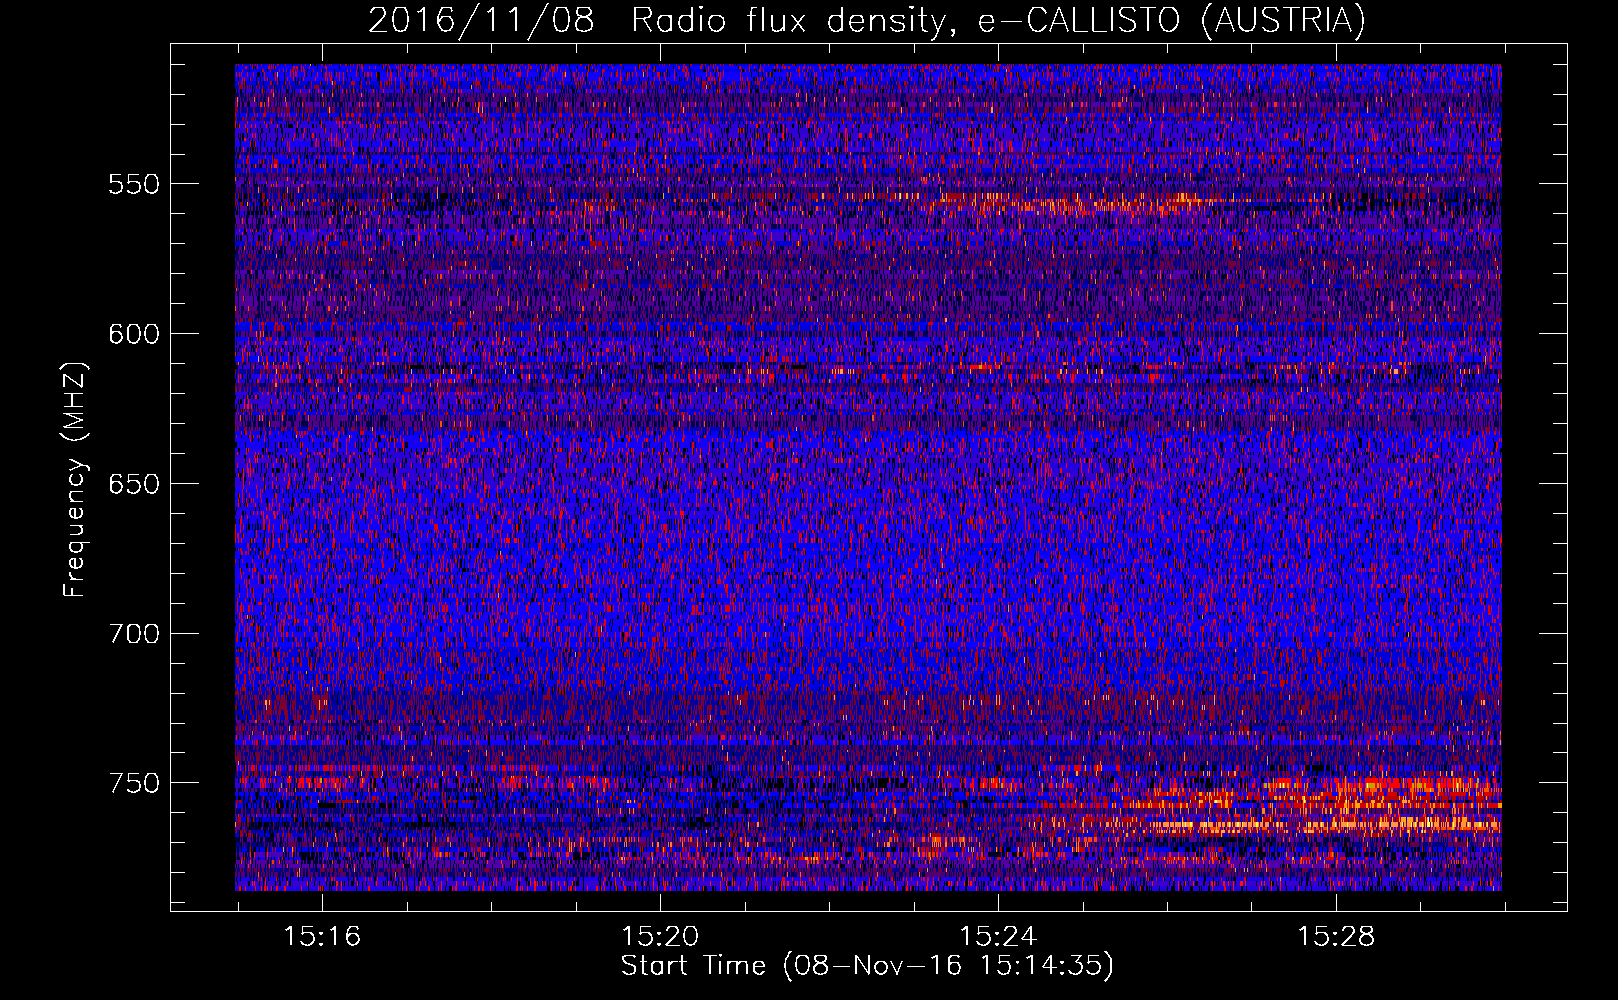The width and height of the screenshot is (1618, 1000).
Task: Click the 15:16 time tick label
Action: [322, 937]
